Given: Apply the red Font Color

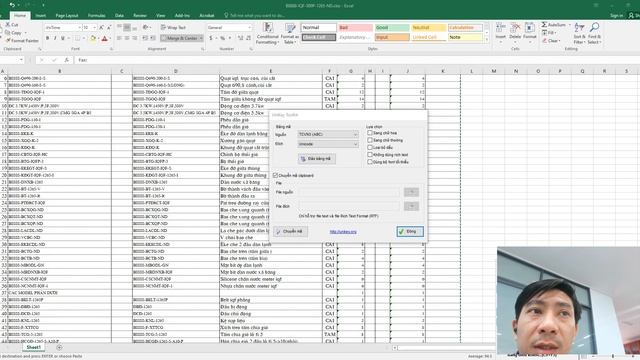Looking at the screenshot, I should [104, 38].
